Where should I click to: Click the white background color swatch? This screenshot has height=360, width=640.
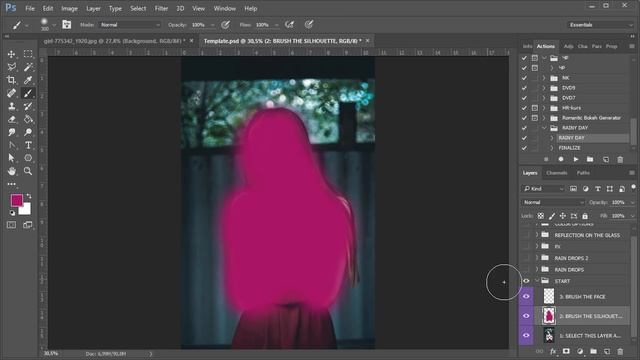coord(26,210)
